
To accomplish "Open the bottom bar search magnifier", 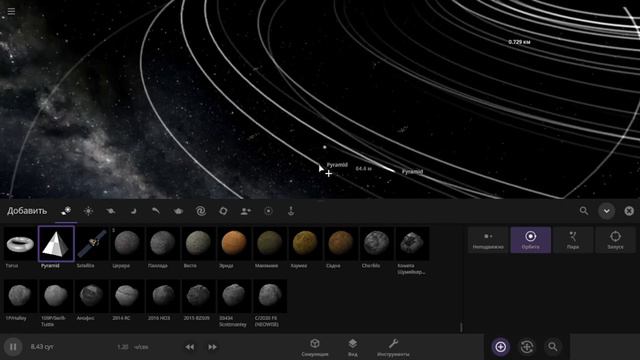I will (x=553, y=347).
